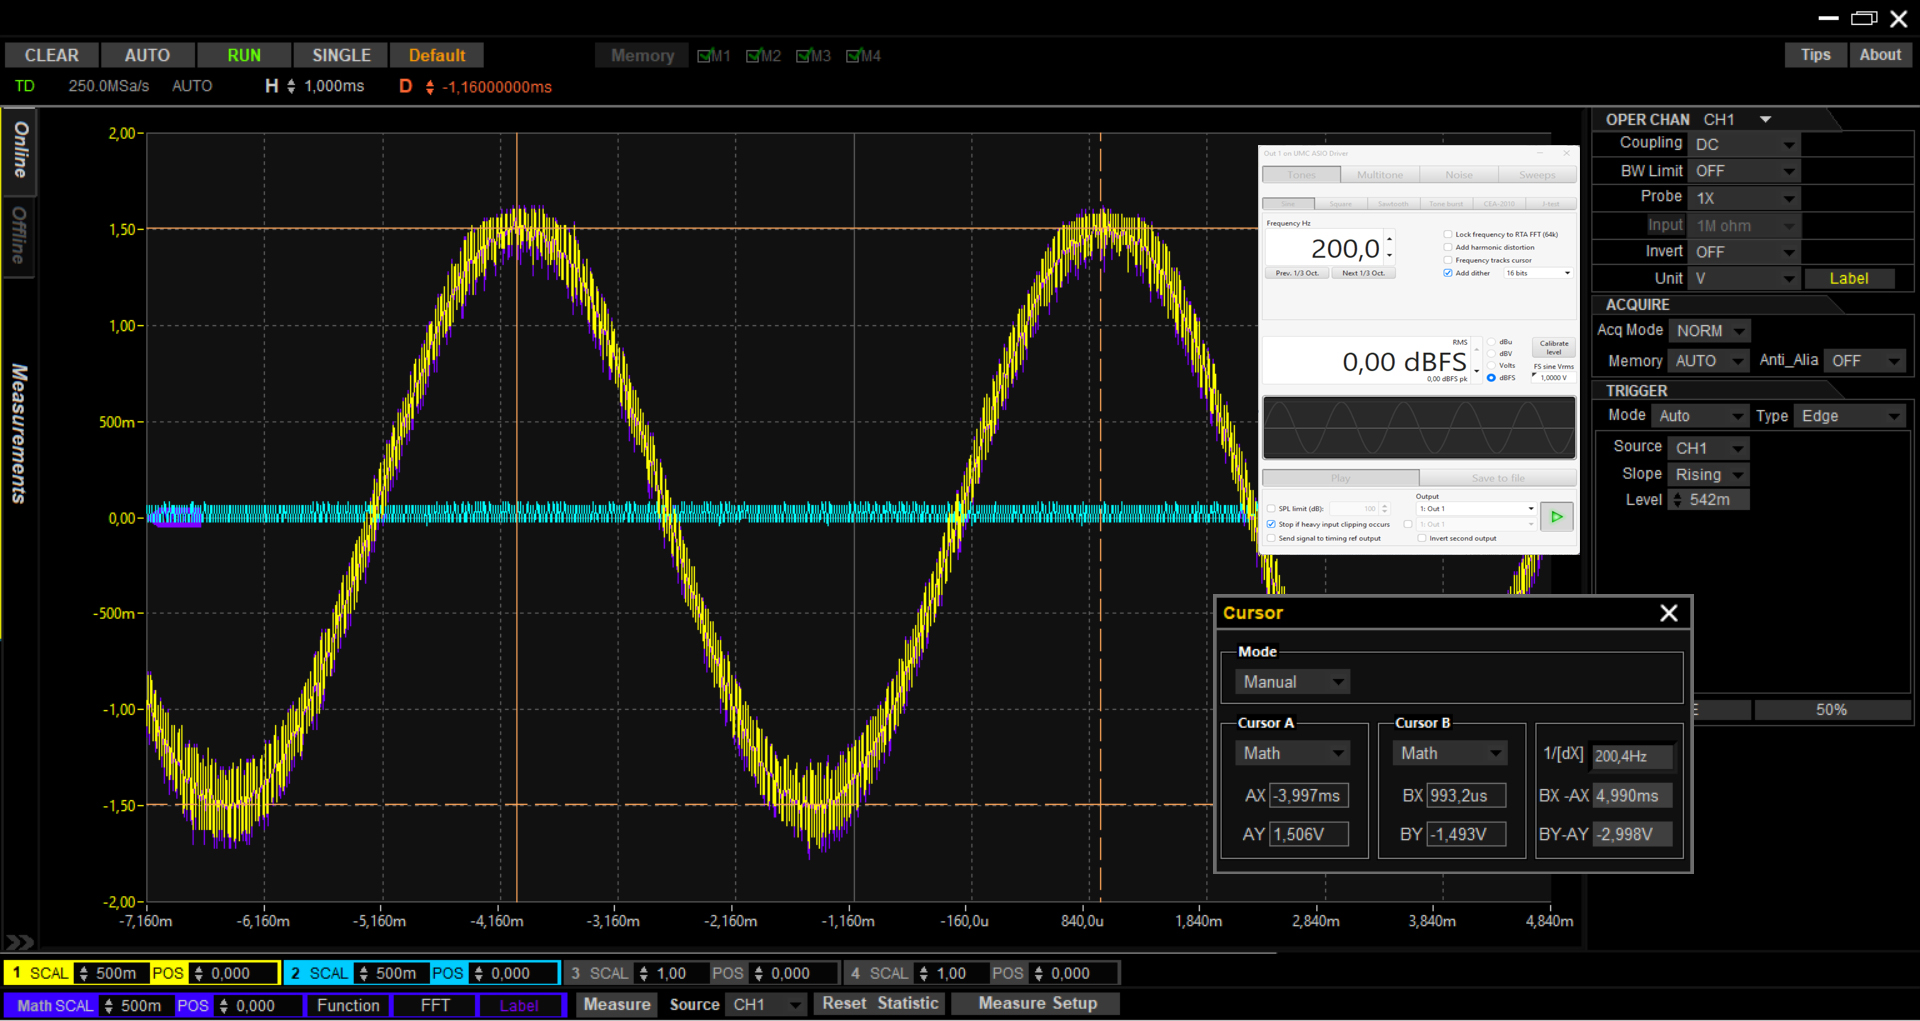1920x1021 pixels.
Task: Click the Default button
Action: point(437,56)
